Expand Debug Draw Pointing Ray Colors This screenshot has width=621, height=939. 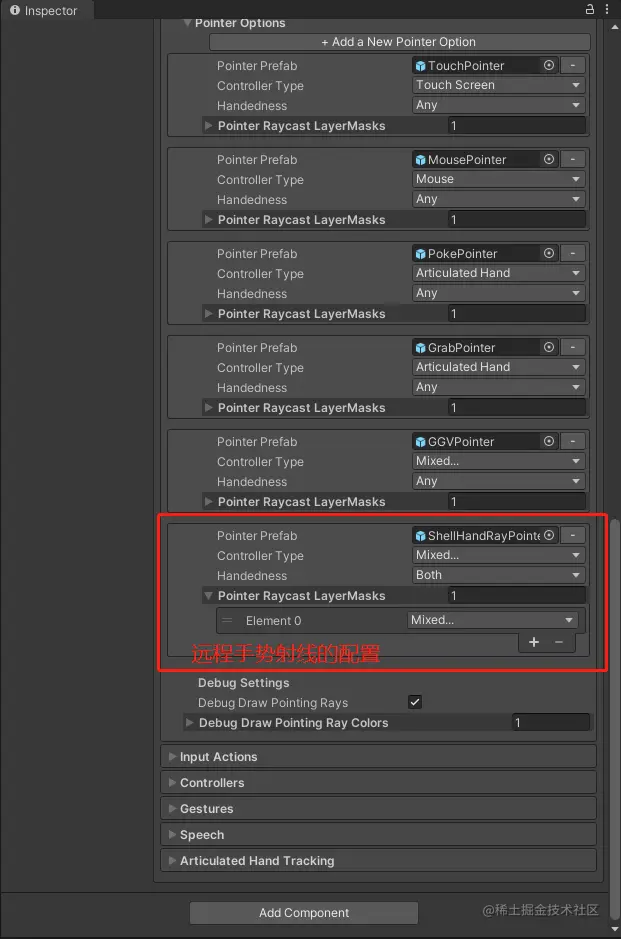tap(189, 722)
